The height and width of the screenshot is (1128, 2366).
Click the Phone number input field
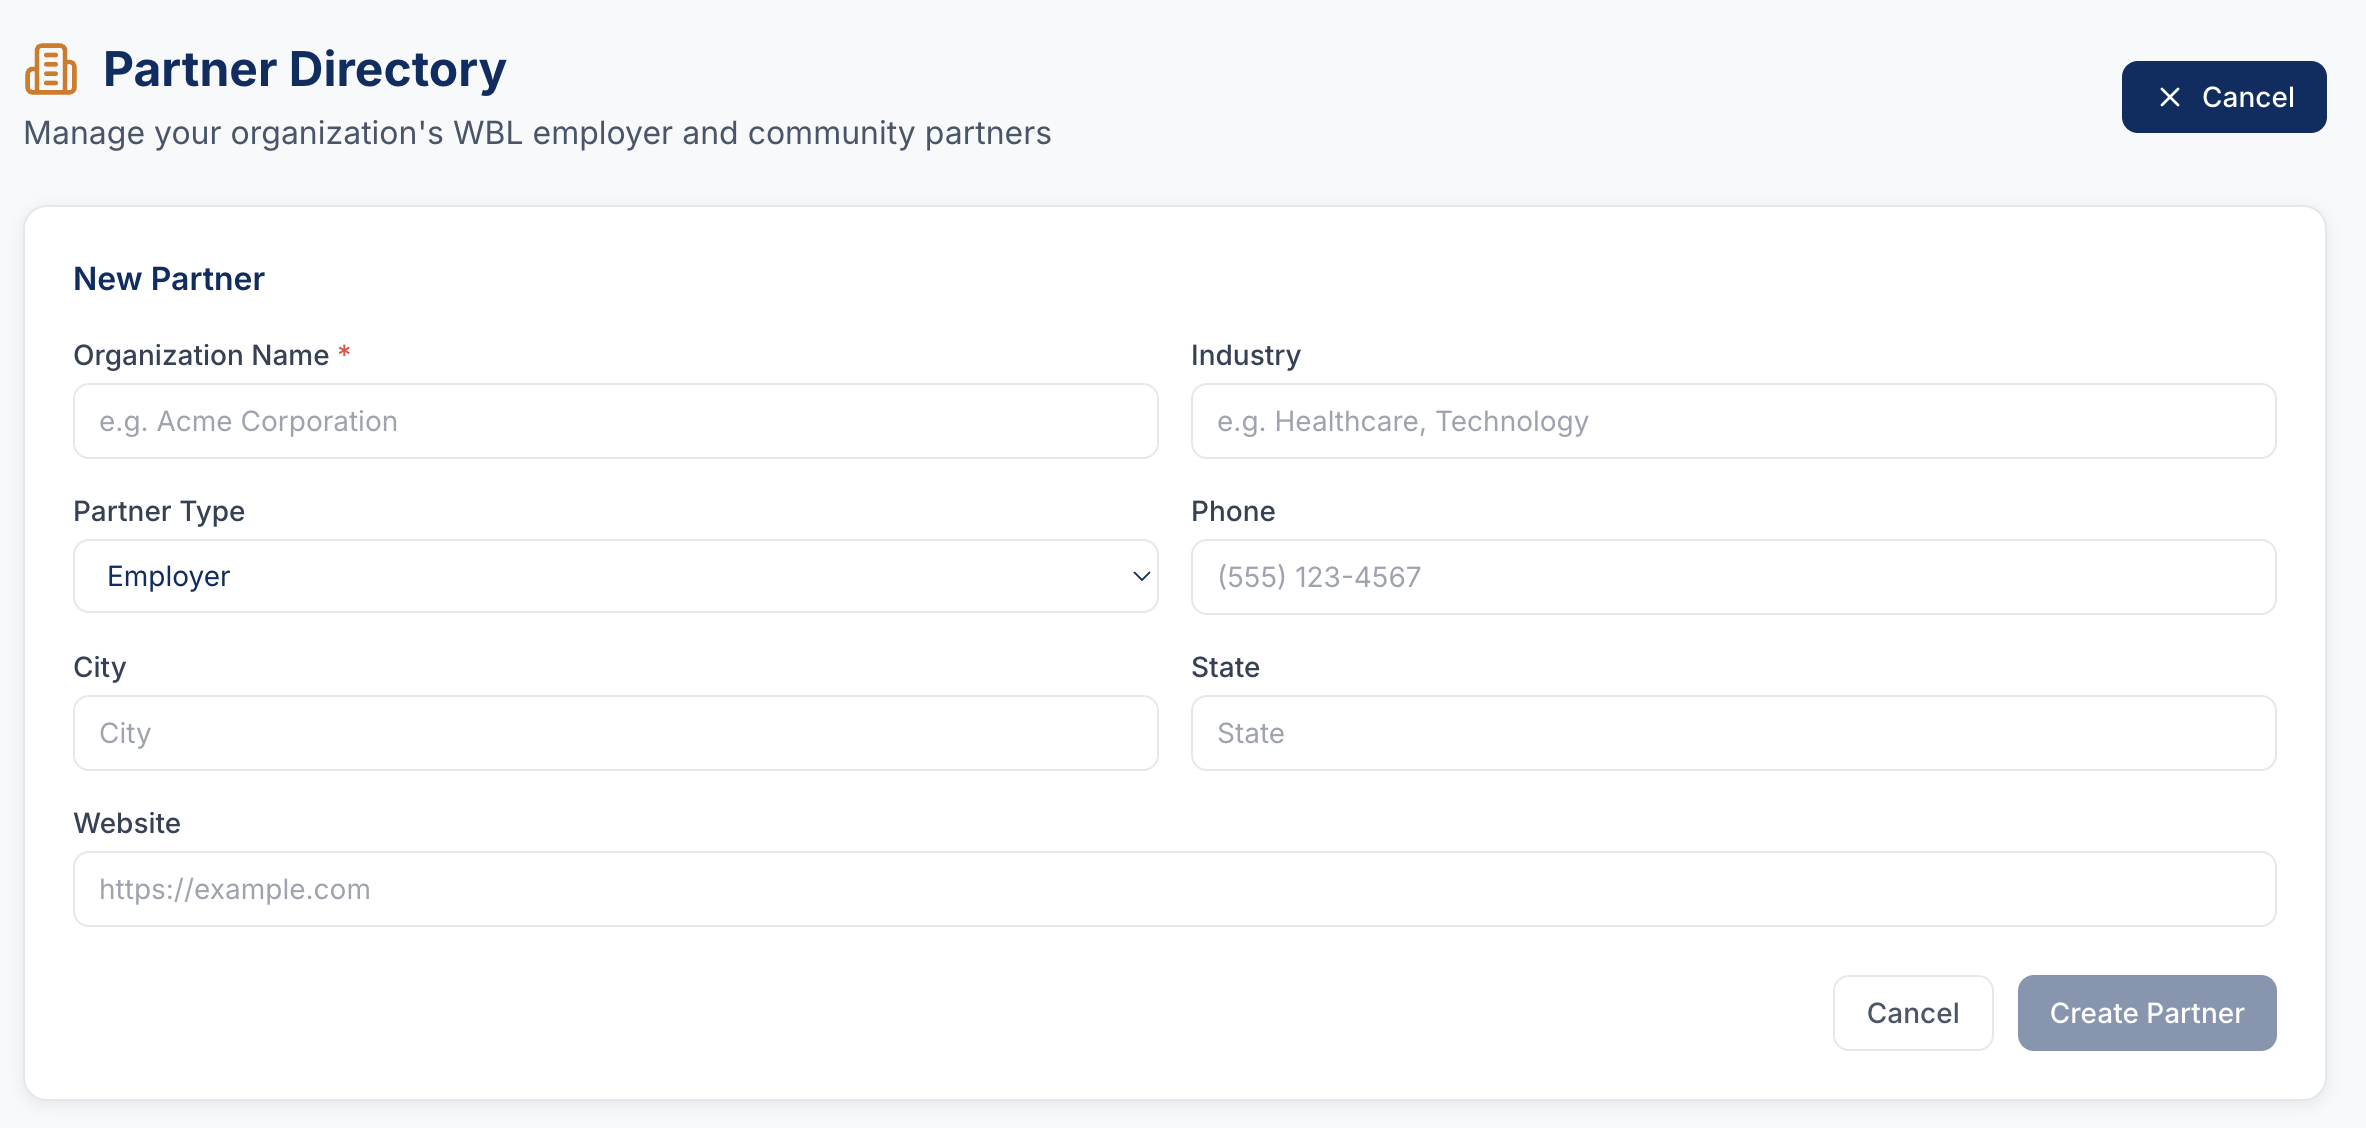(x=1733, y=576)
